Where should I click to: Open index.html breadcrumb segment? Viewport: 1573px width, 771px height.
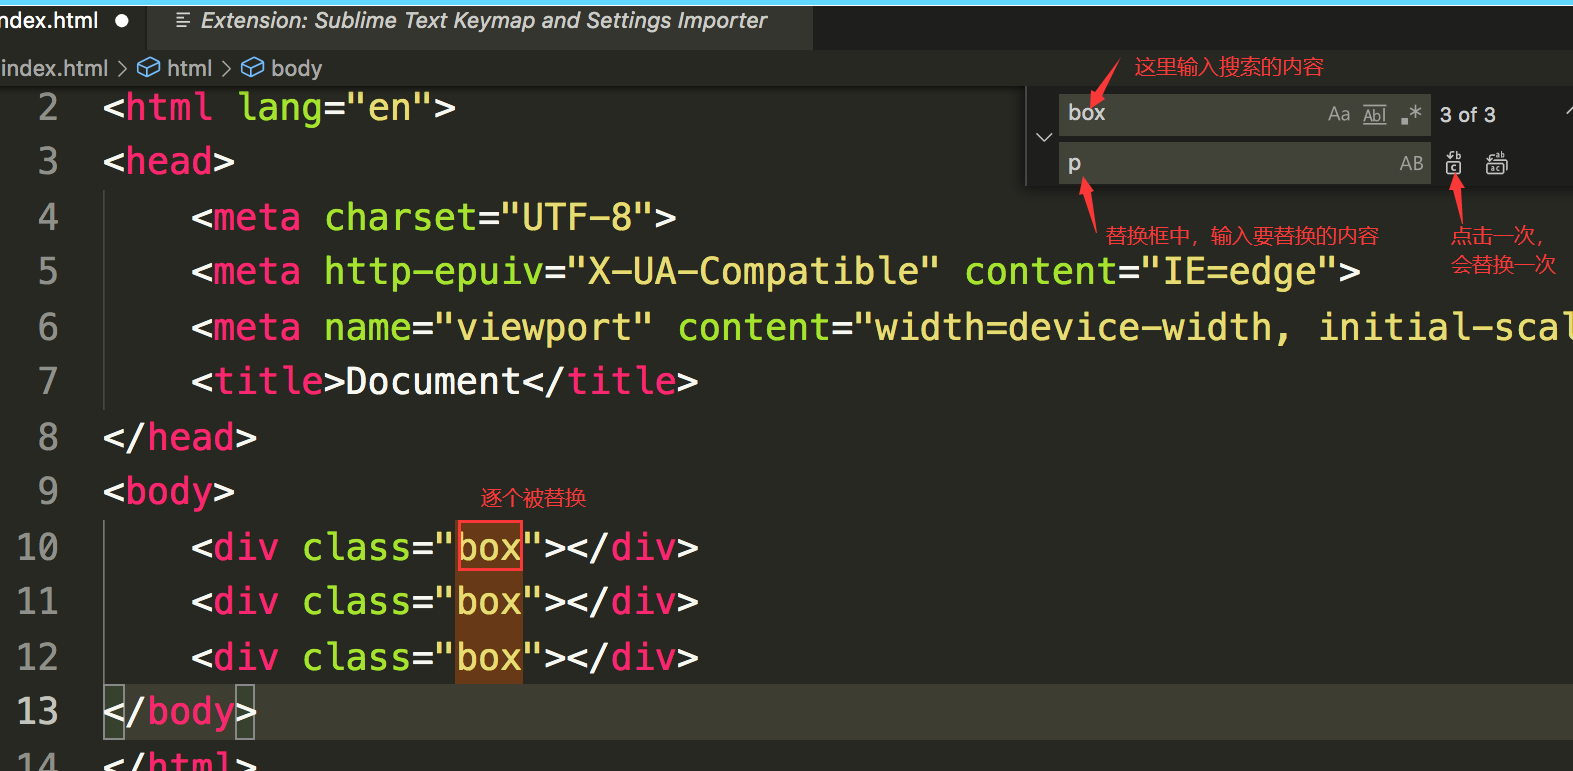54,68
